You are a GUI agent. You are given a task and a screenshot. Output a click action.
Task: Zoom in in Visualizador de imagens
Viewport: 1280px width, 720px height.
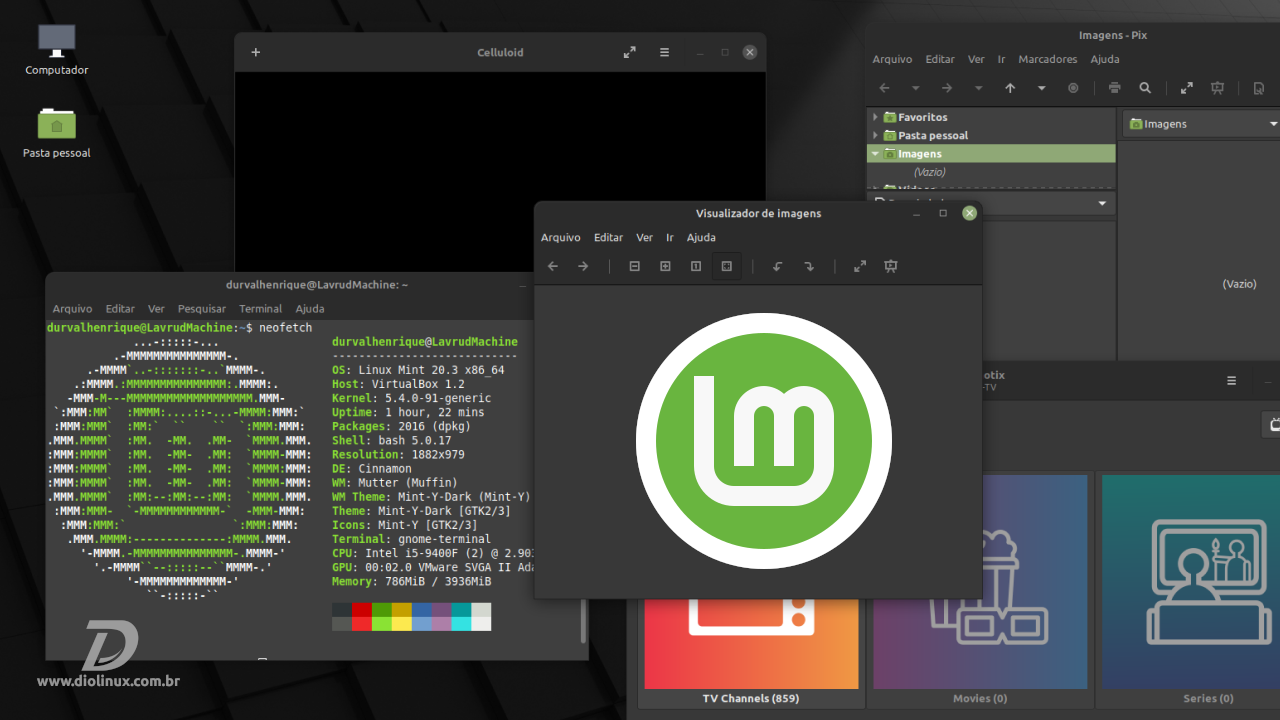pyautogui.click(x=665, y=266)
